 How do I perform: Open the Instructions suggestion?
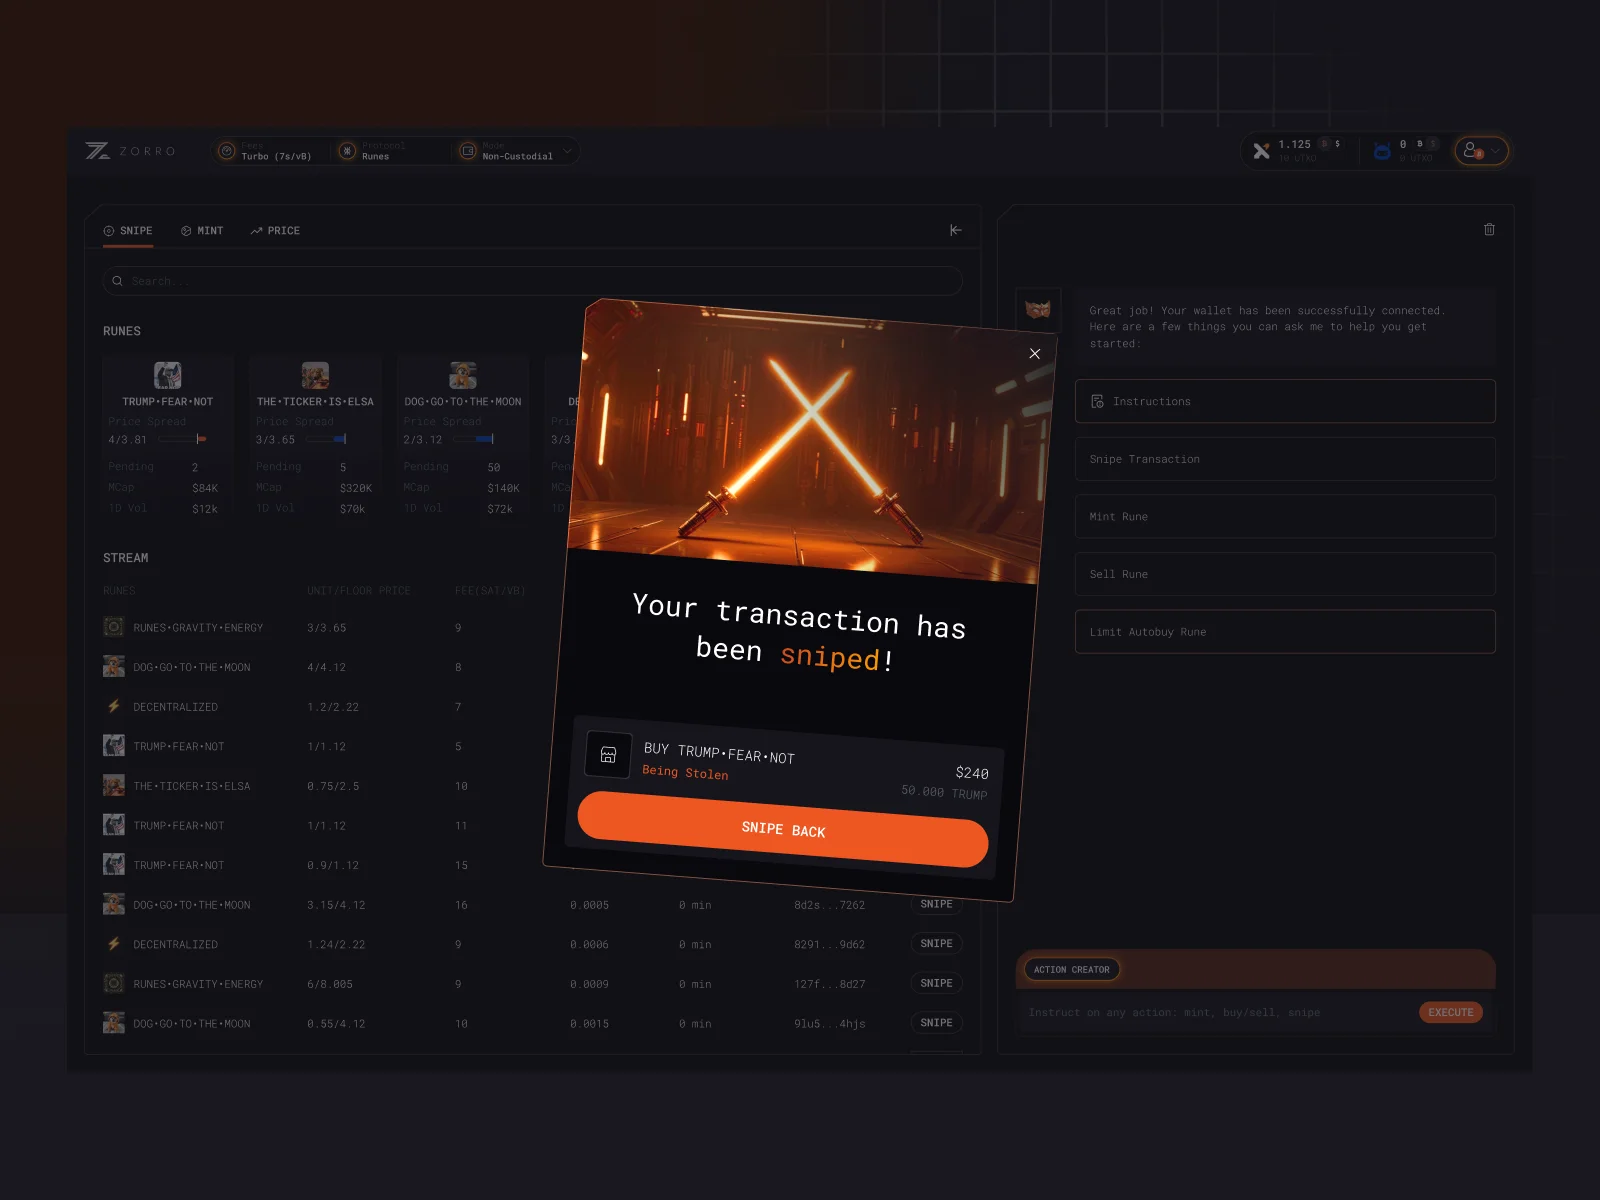1285,401
